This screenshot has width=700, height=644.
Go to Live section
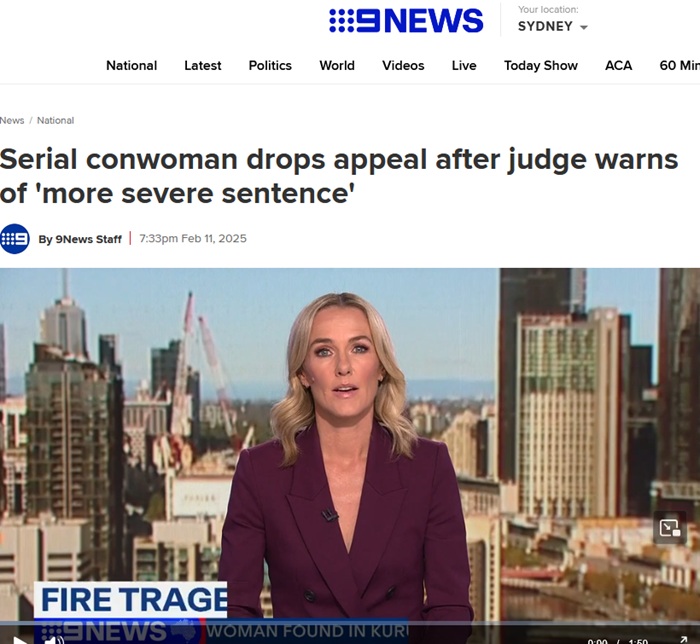click(464, 66)
